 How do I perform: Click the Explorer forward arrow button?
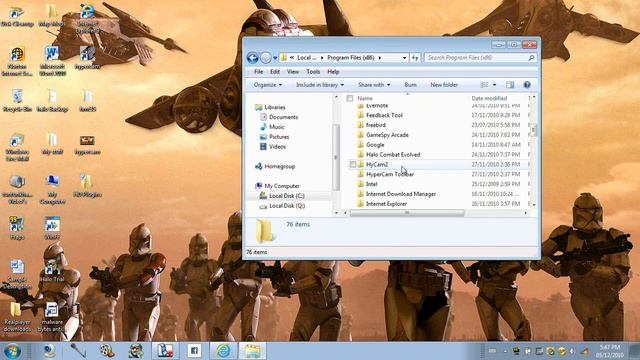click(266, 58)
